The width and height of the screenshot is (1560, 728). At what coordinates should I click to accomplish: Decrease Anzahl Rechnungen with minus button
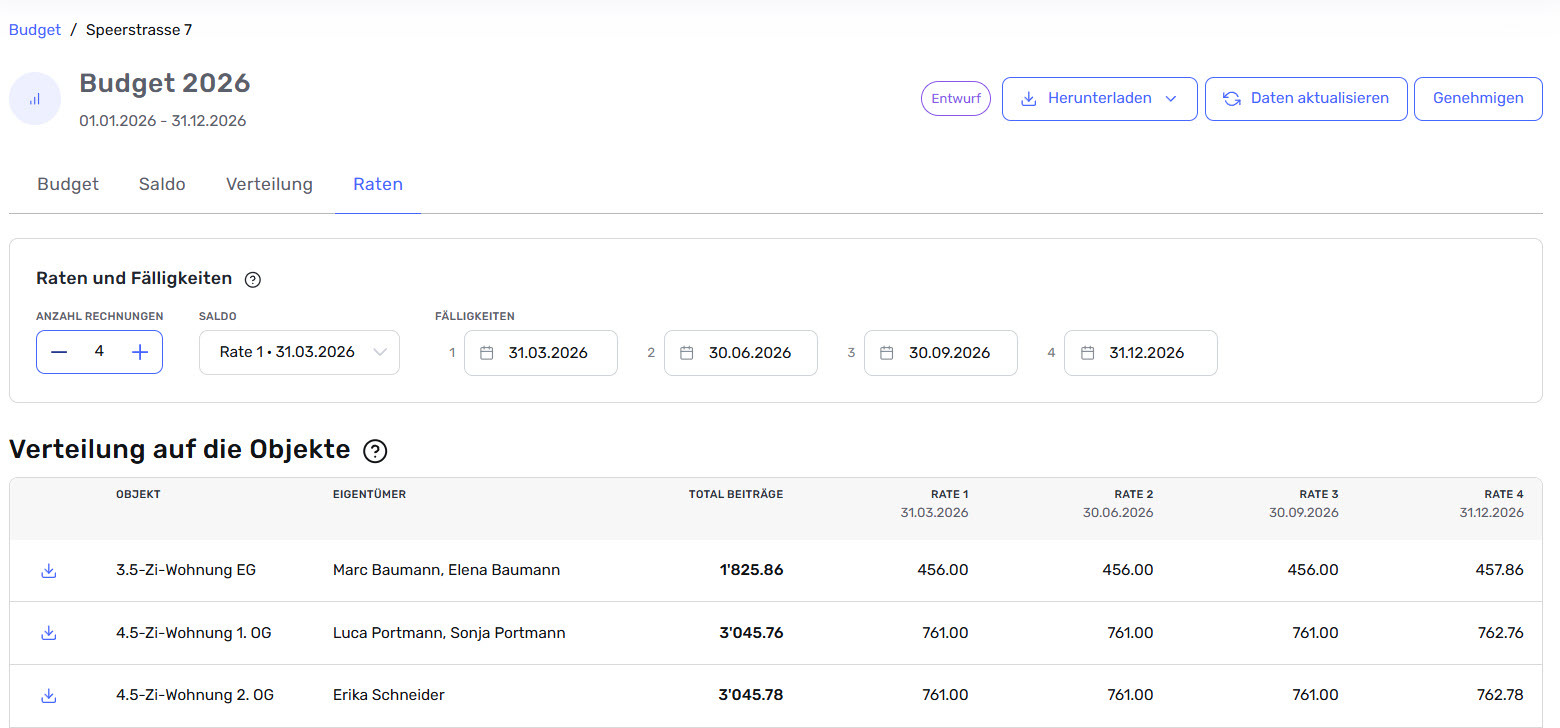60,352
